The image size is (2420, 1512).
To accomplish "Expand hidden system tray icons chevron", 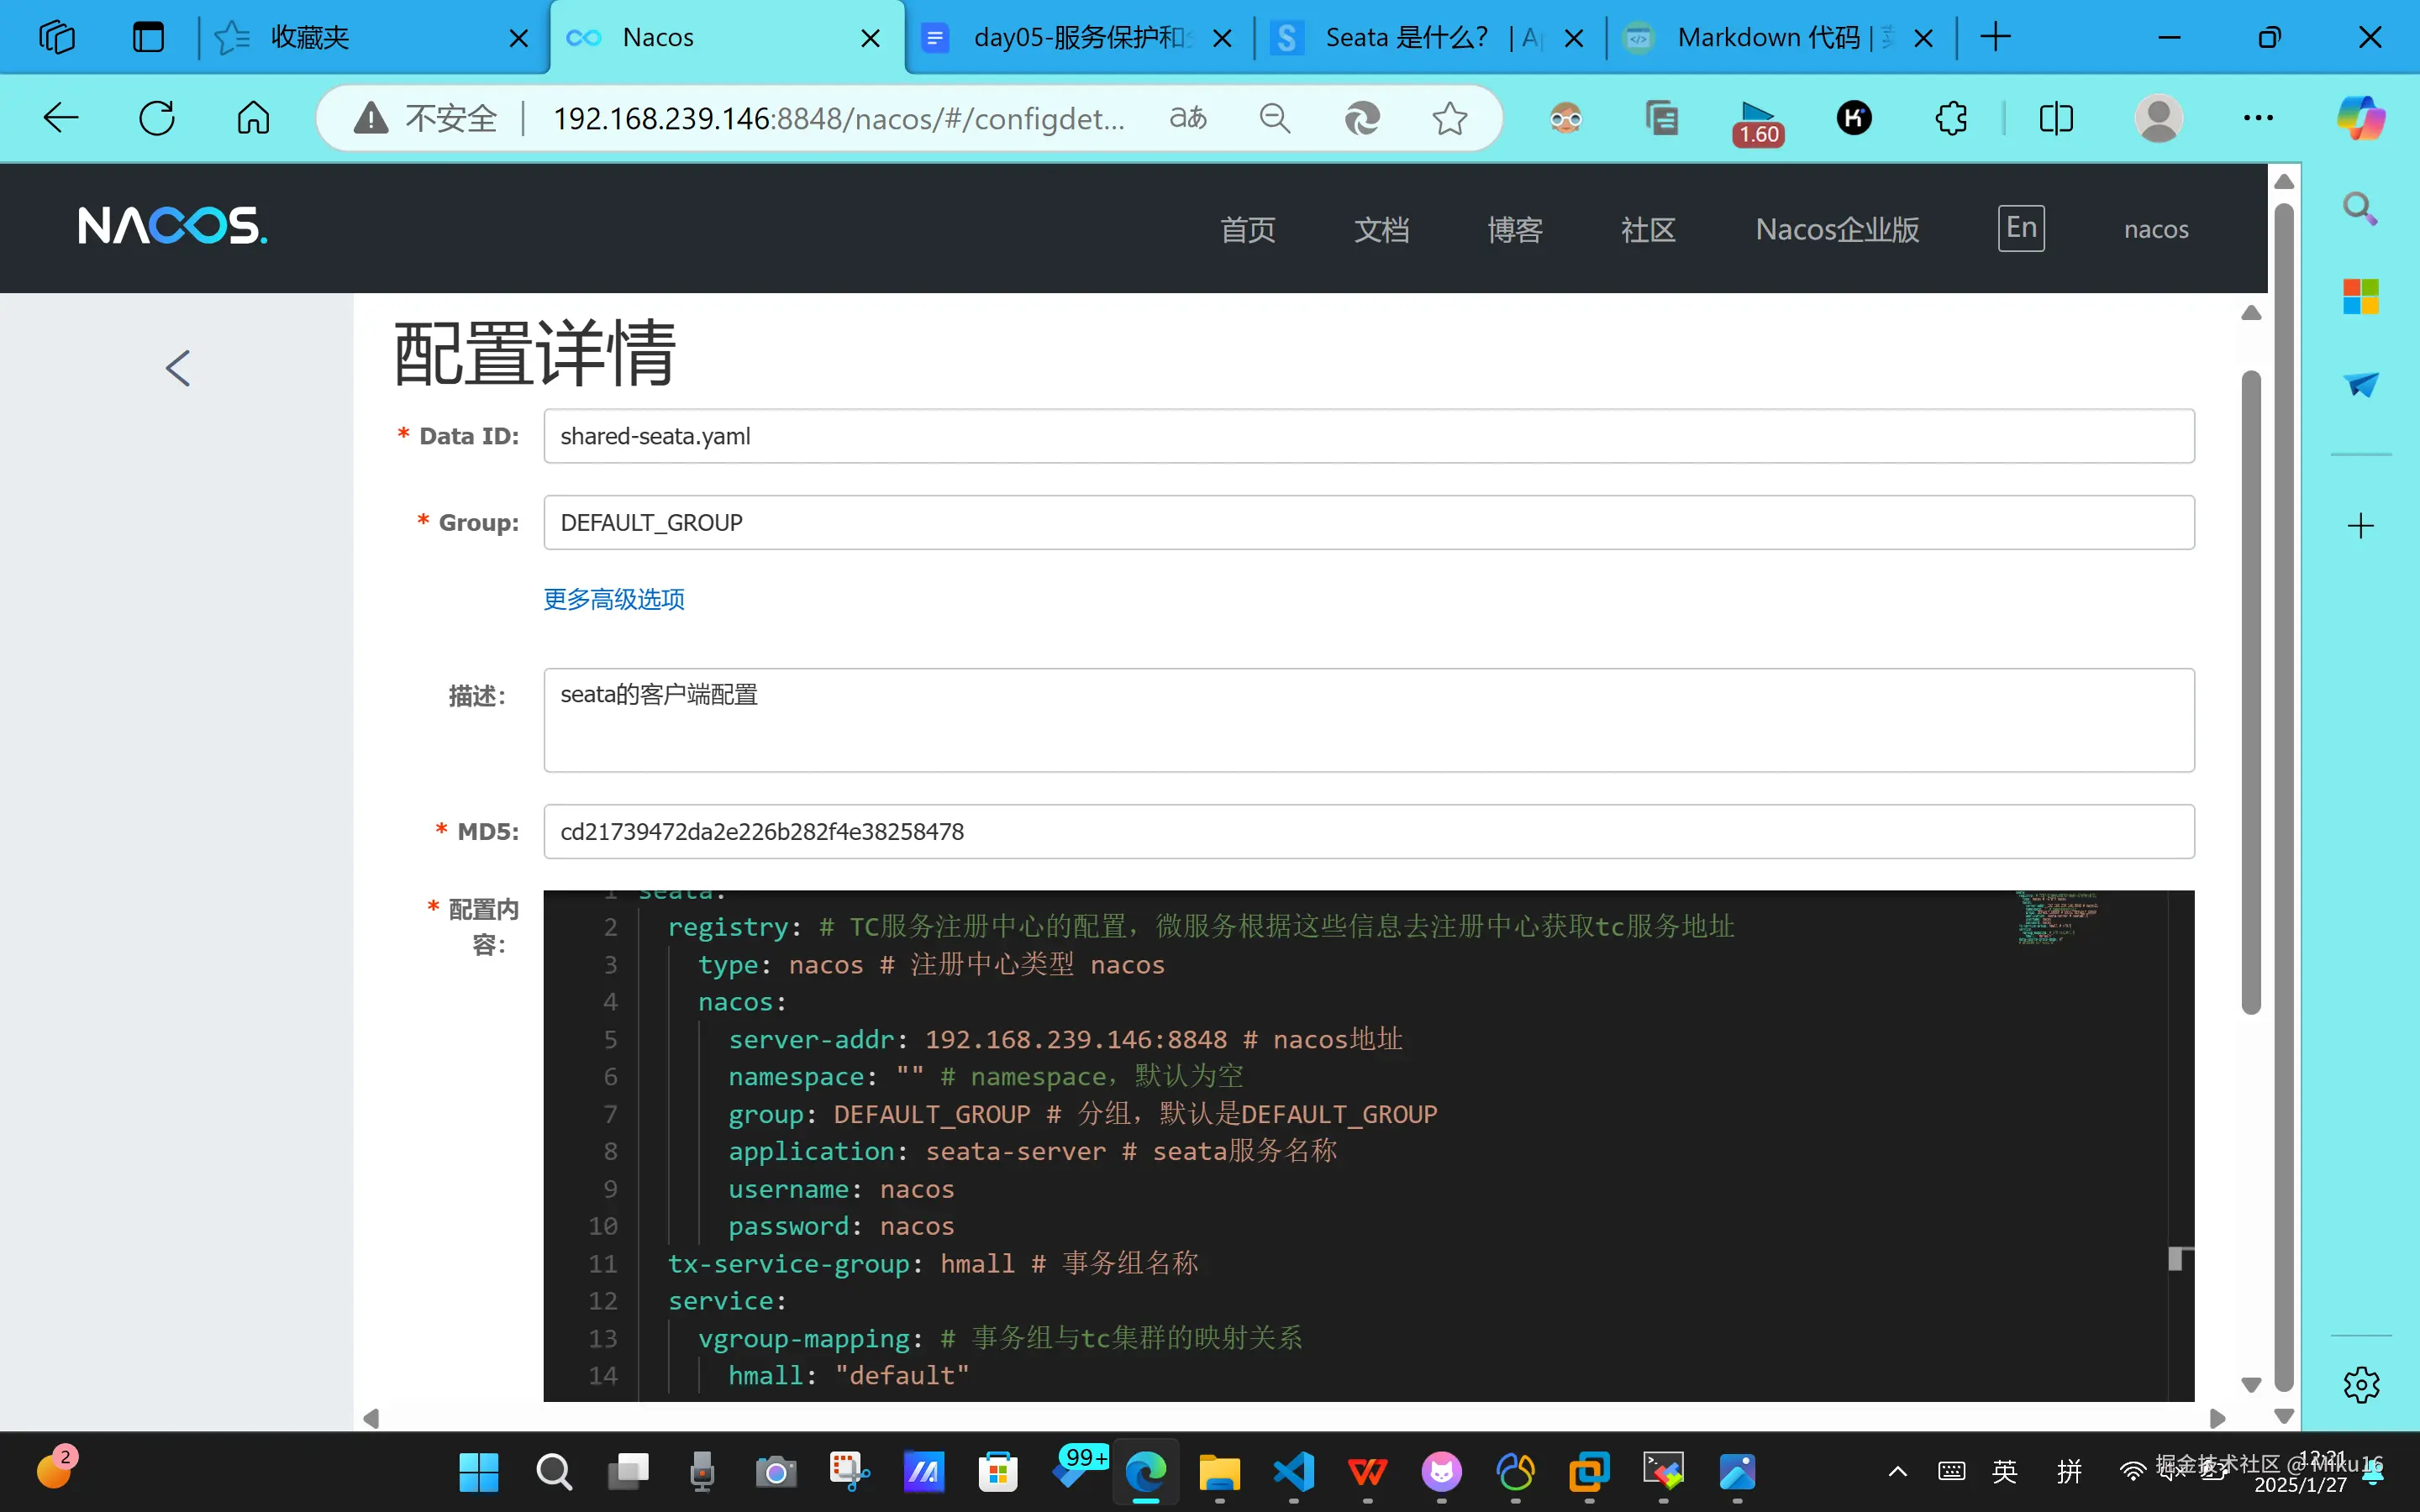I will 1897,1471.
